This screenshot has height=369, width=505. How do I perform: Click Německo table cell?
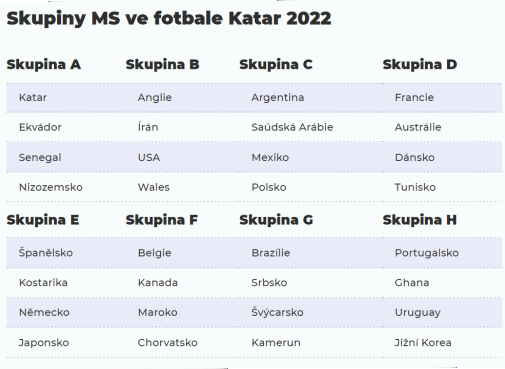click(x=44, y=312)
